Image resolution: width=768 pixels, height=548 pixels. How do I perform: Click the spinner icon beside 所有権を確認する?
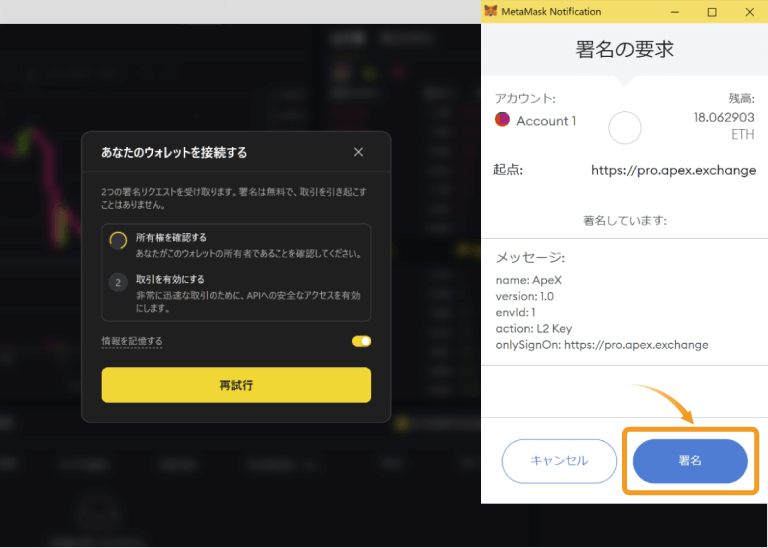[x=118, y=241]
